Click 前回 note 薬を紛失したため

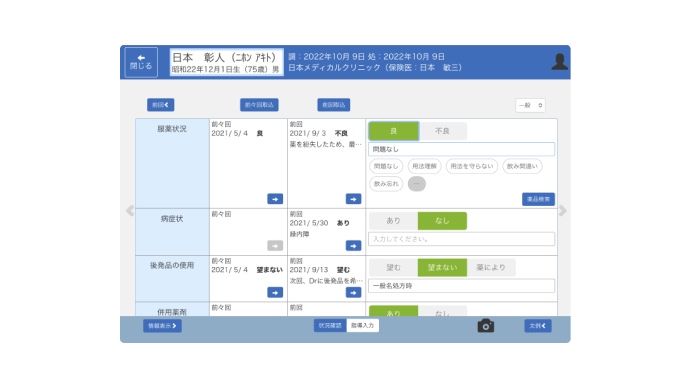(325, 144)
